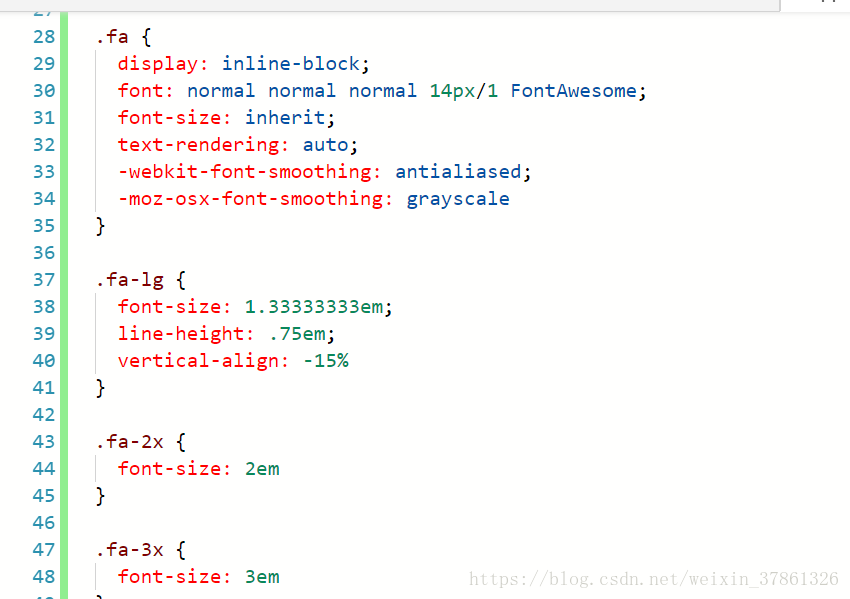Click the antialiased value
Screen dimensions: 850x599
(458, 172)
